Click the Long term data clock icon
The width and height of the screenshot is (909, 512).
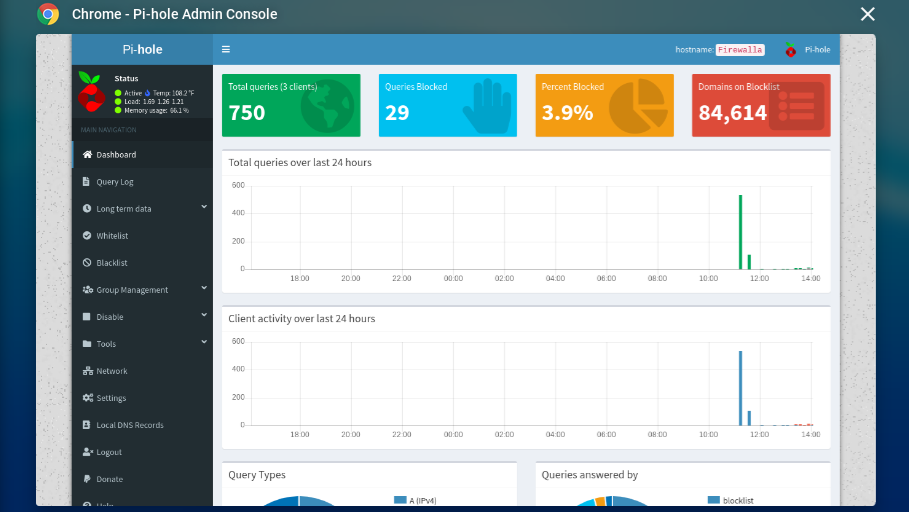click(x=87, y=208)
